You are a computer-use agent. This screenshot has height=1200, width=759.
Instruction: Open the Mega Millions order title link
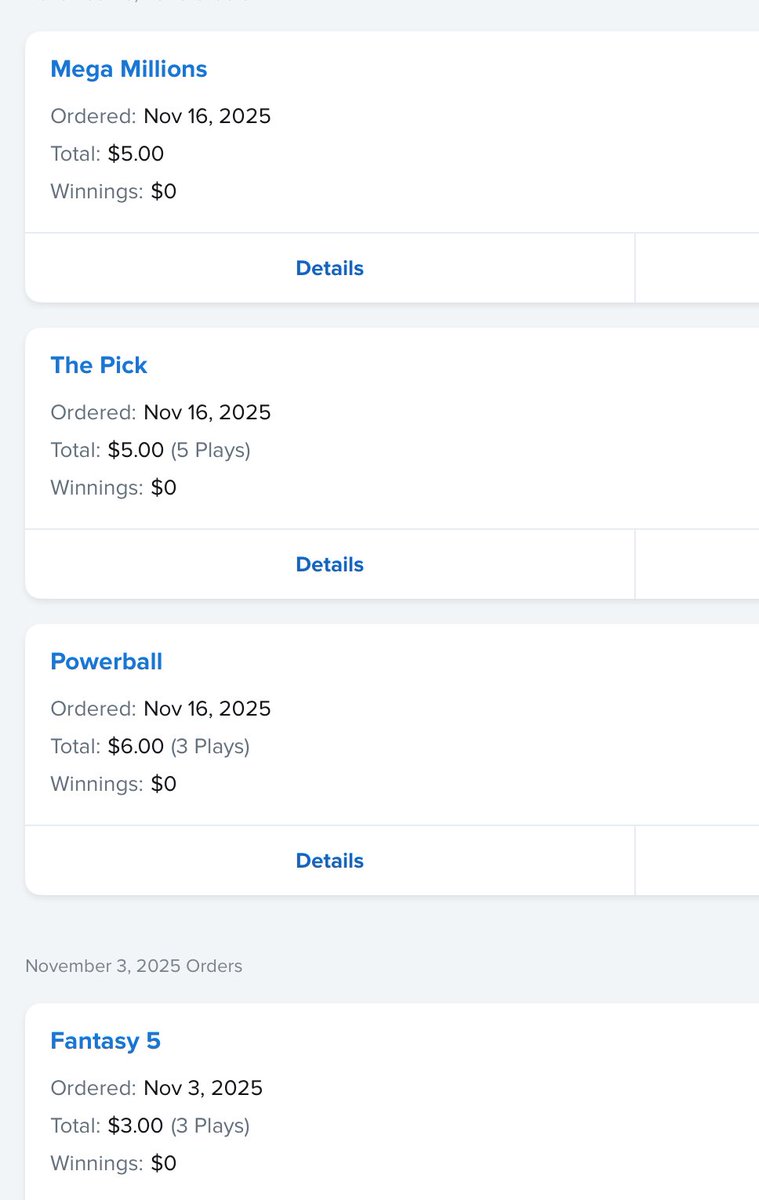point(128,69)
